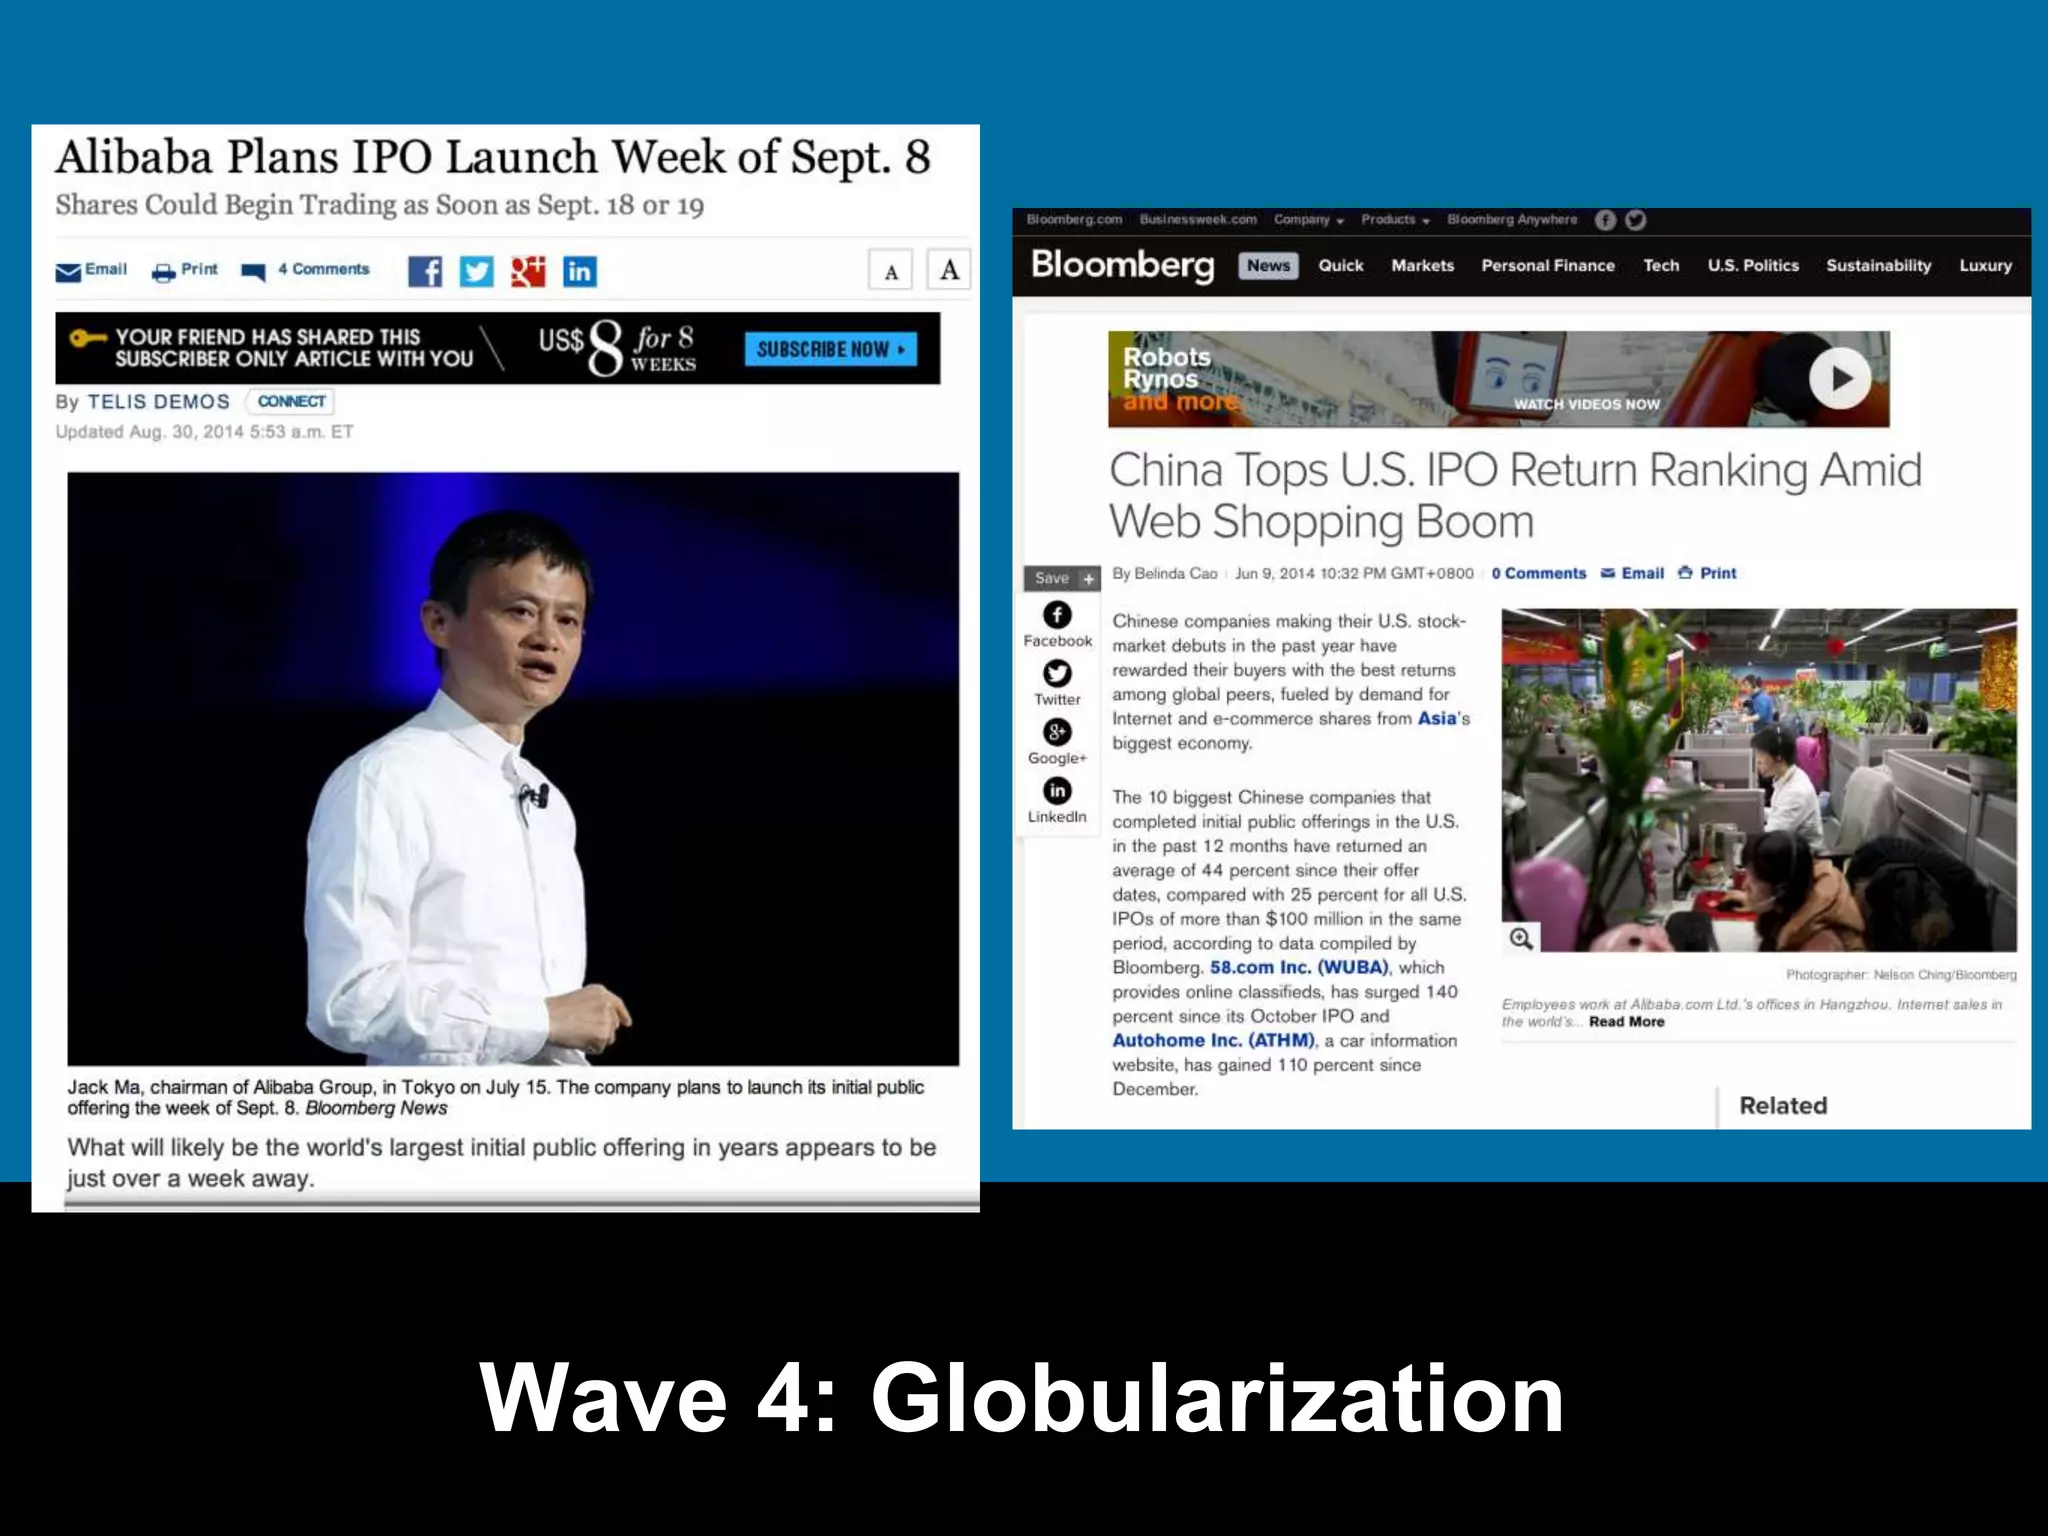Click the author name Belinda Cao
This screenshot has height=1536, width=2048.
pos(1175,573)
